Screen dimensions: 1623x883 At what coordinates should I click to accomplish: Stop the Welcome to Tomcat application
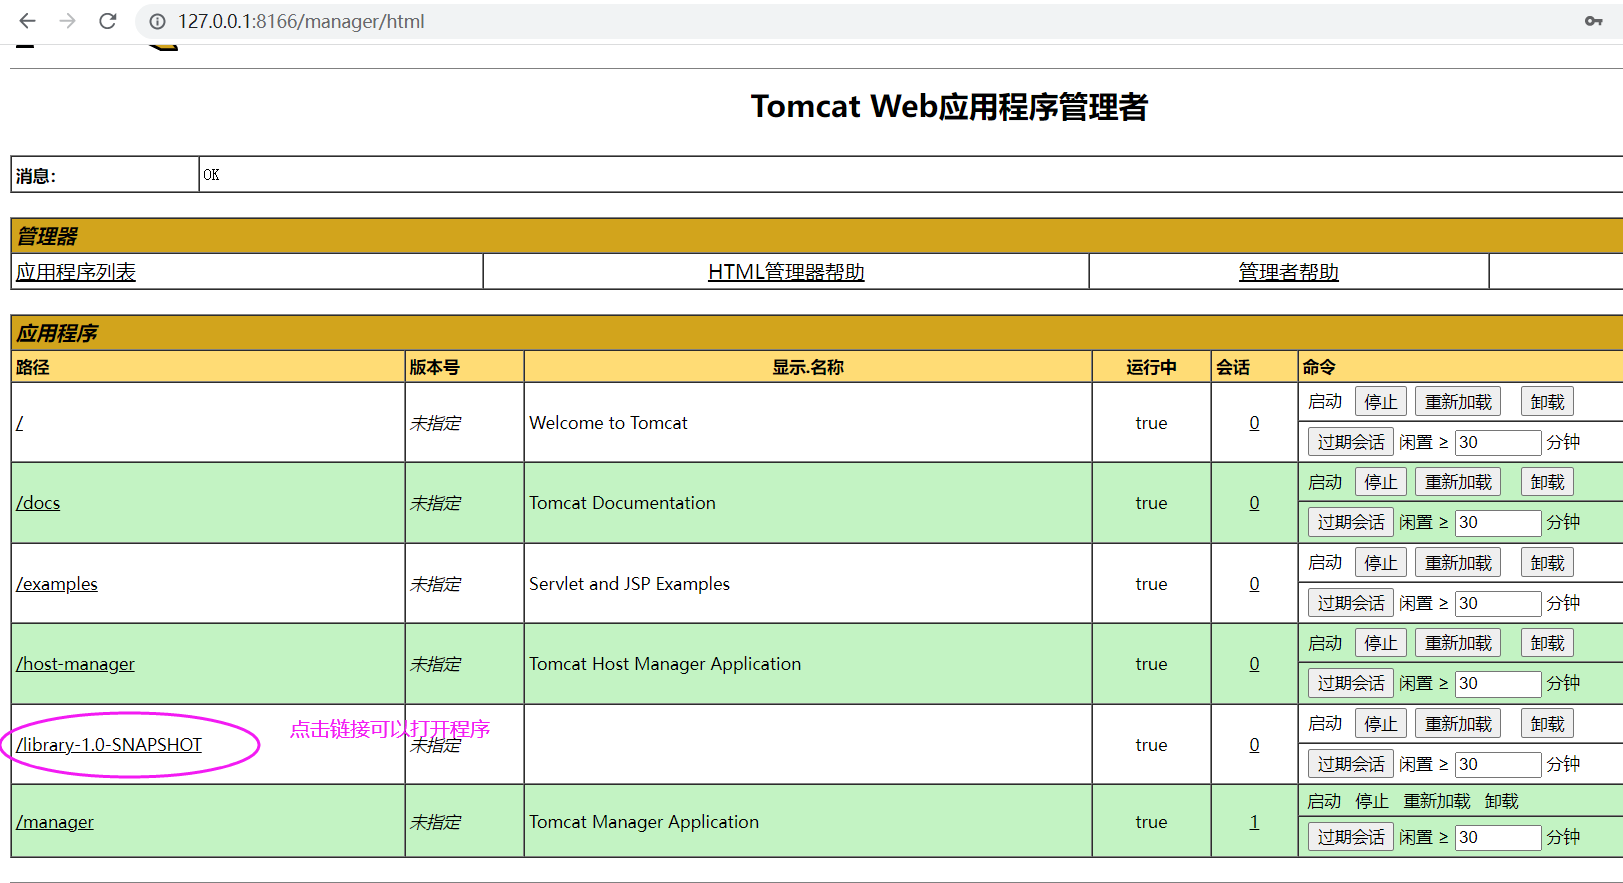(1381, 402)
